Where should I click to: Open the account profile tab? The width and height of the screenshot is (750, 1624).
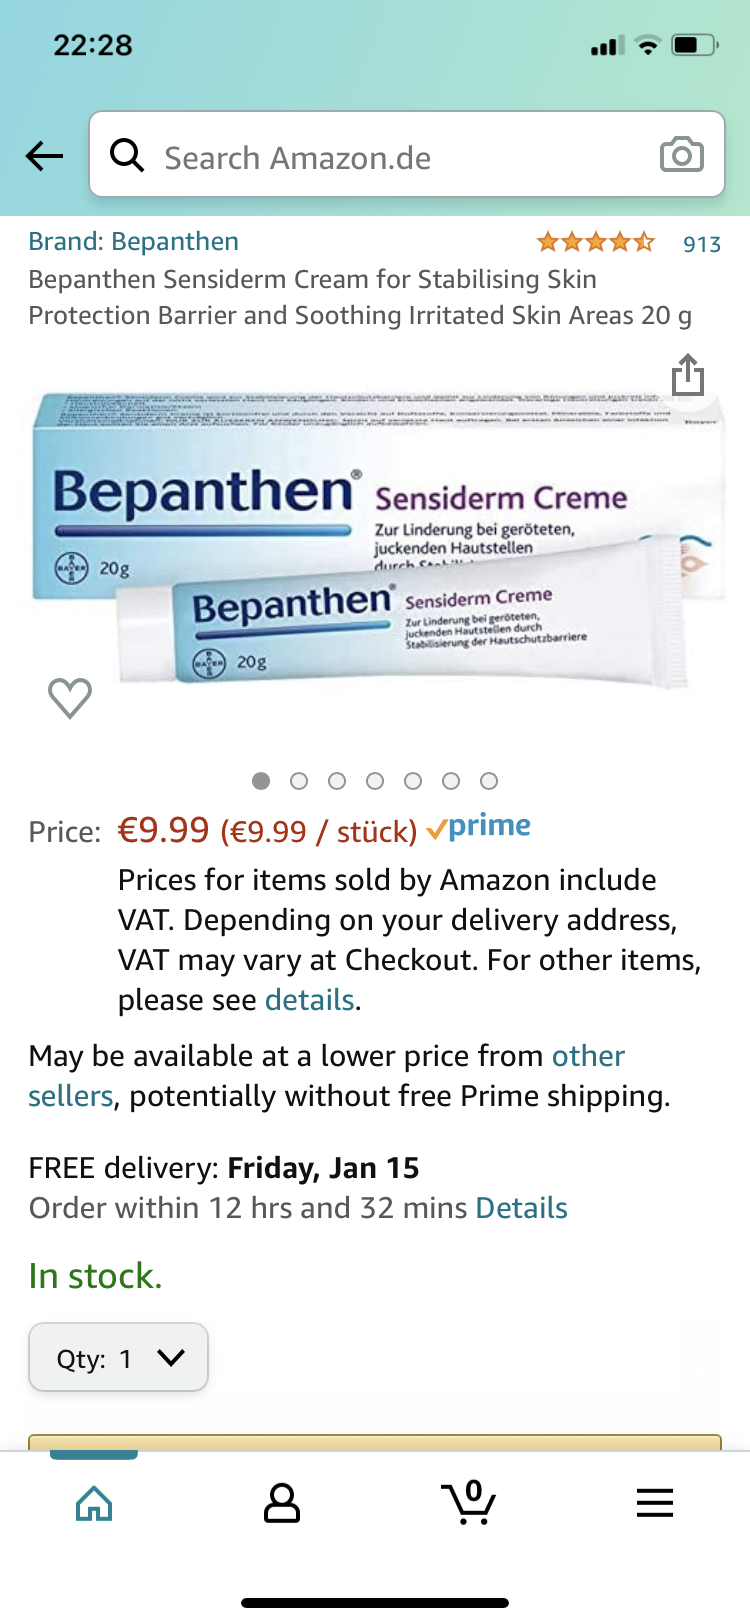281,1502
